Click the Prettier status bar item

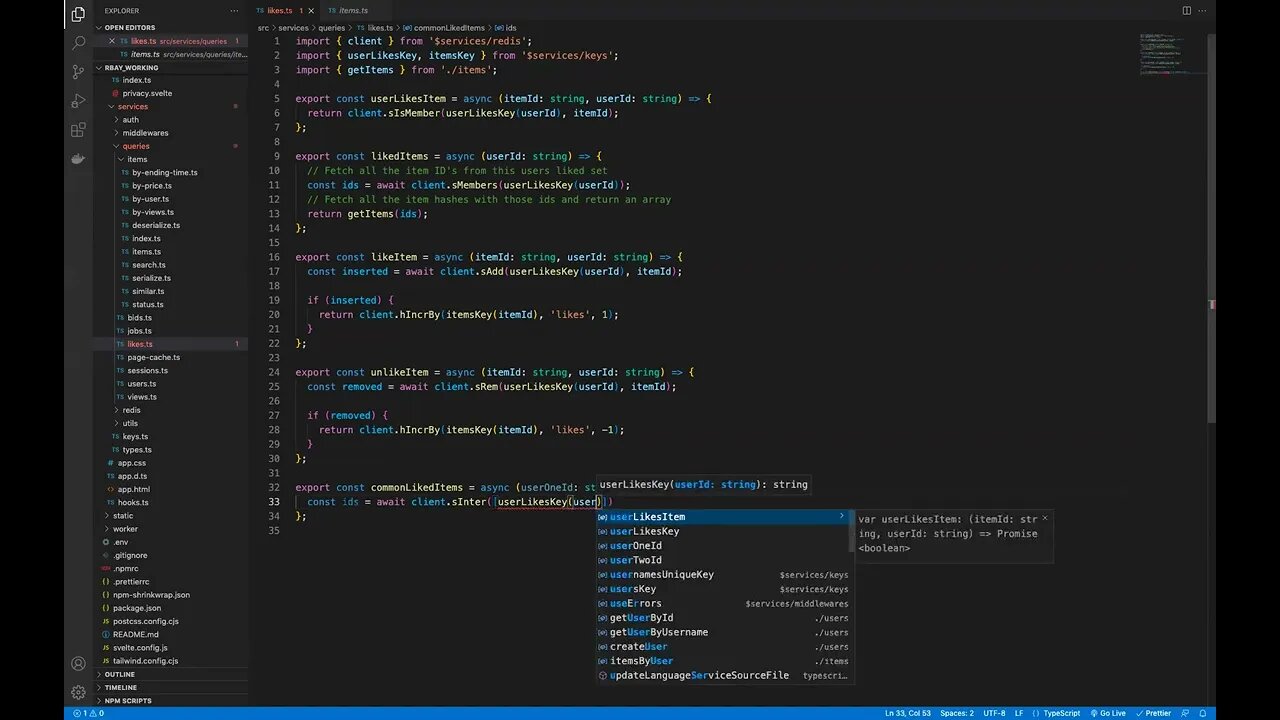pyautogui.click(x=1153, y=713)
